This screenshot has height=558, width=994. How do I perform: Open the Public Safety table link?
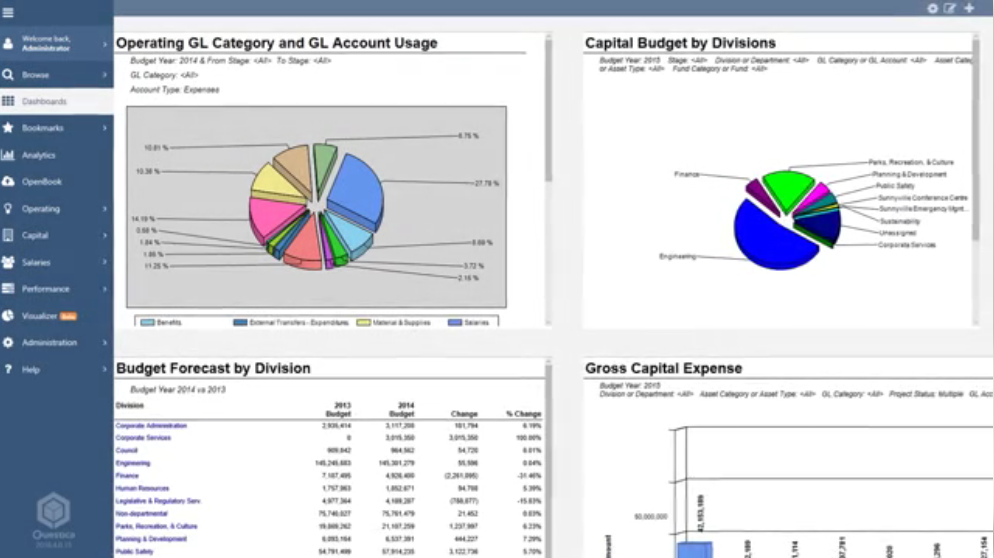[134, 552]
